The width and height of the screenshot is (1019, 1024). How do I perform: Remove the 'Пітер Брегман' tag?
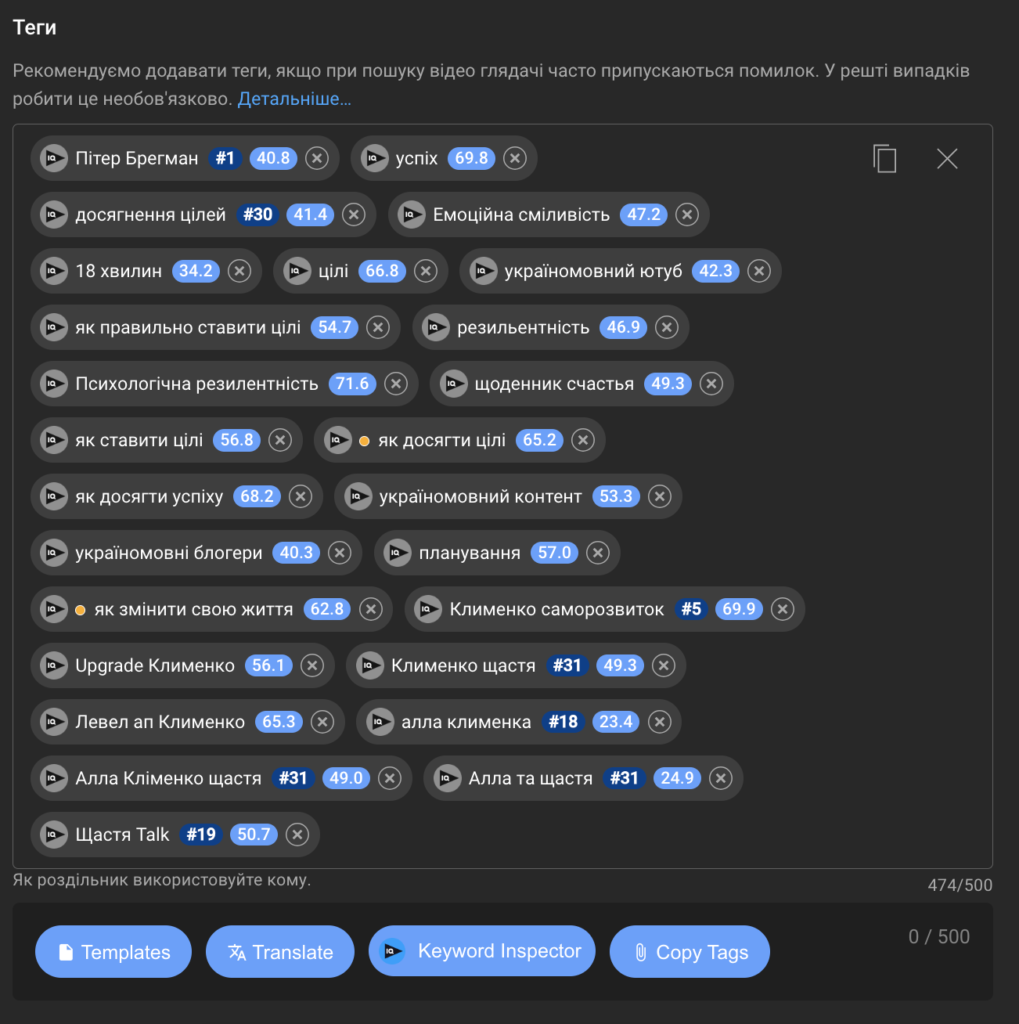(x=316, y=158)
